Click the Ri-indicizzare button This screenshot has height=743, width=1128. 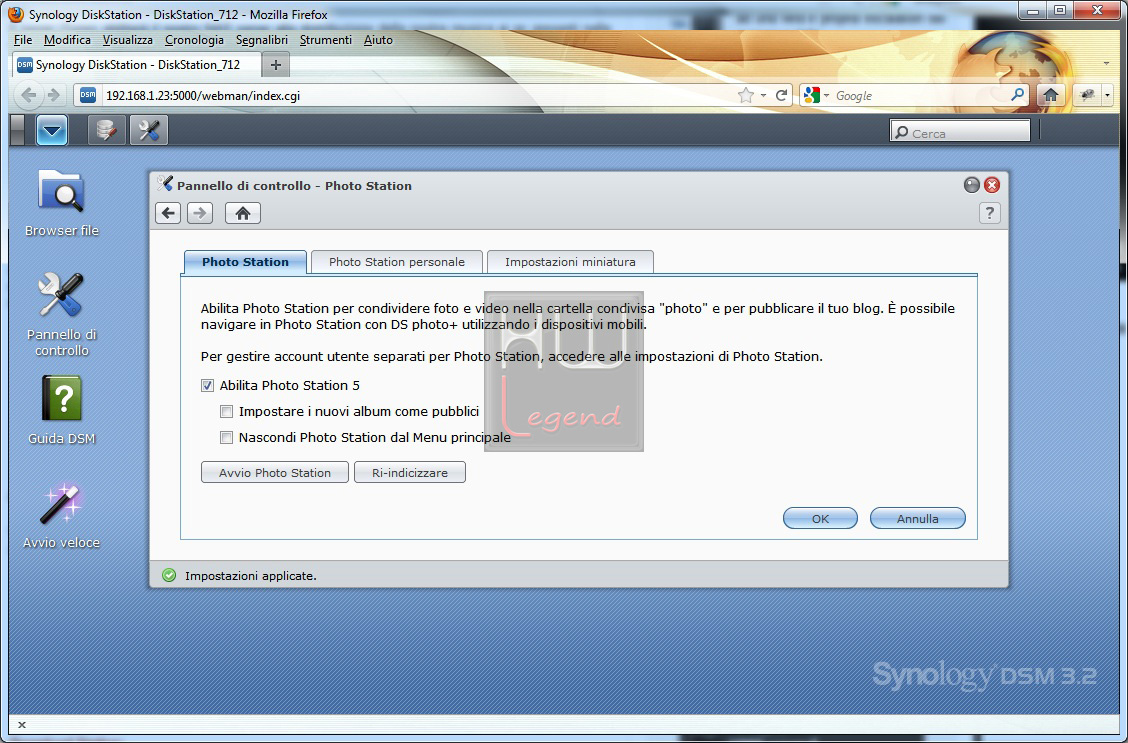410,473
